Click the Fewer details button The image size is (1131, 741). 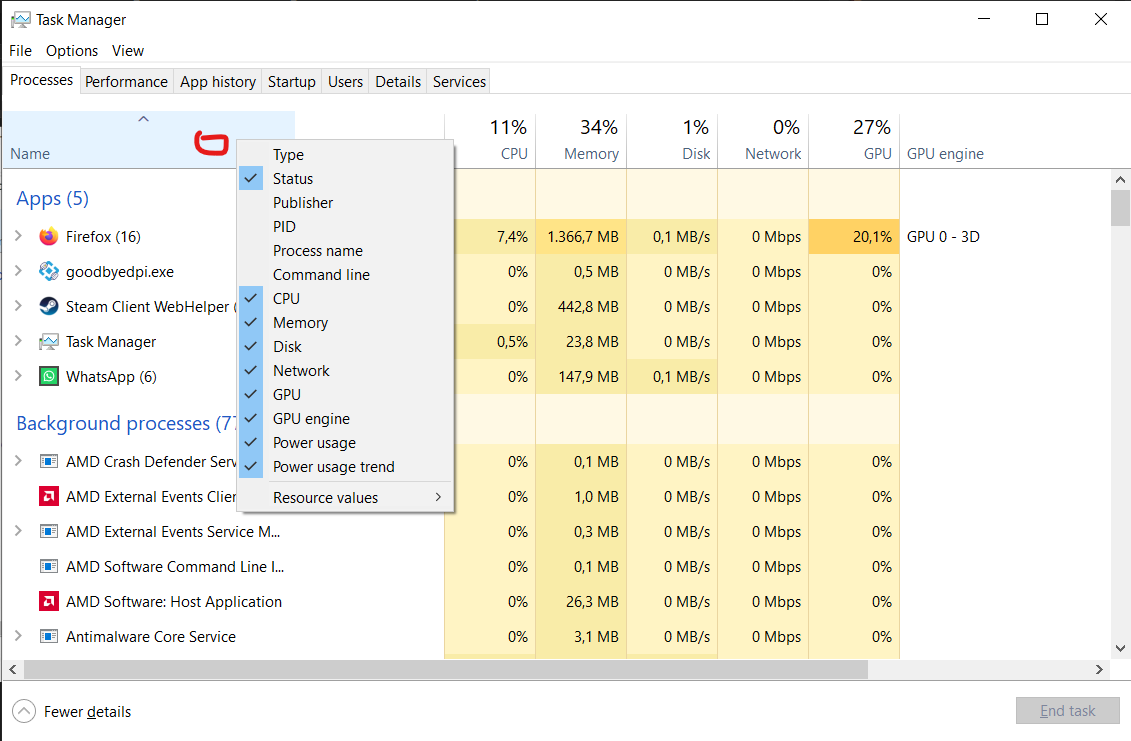coord(73,712)
